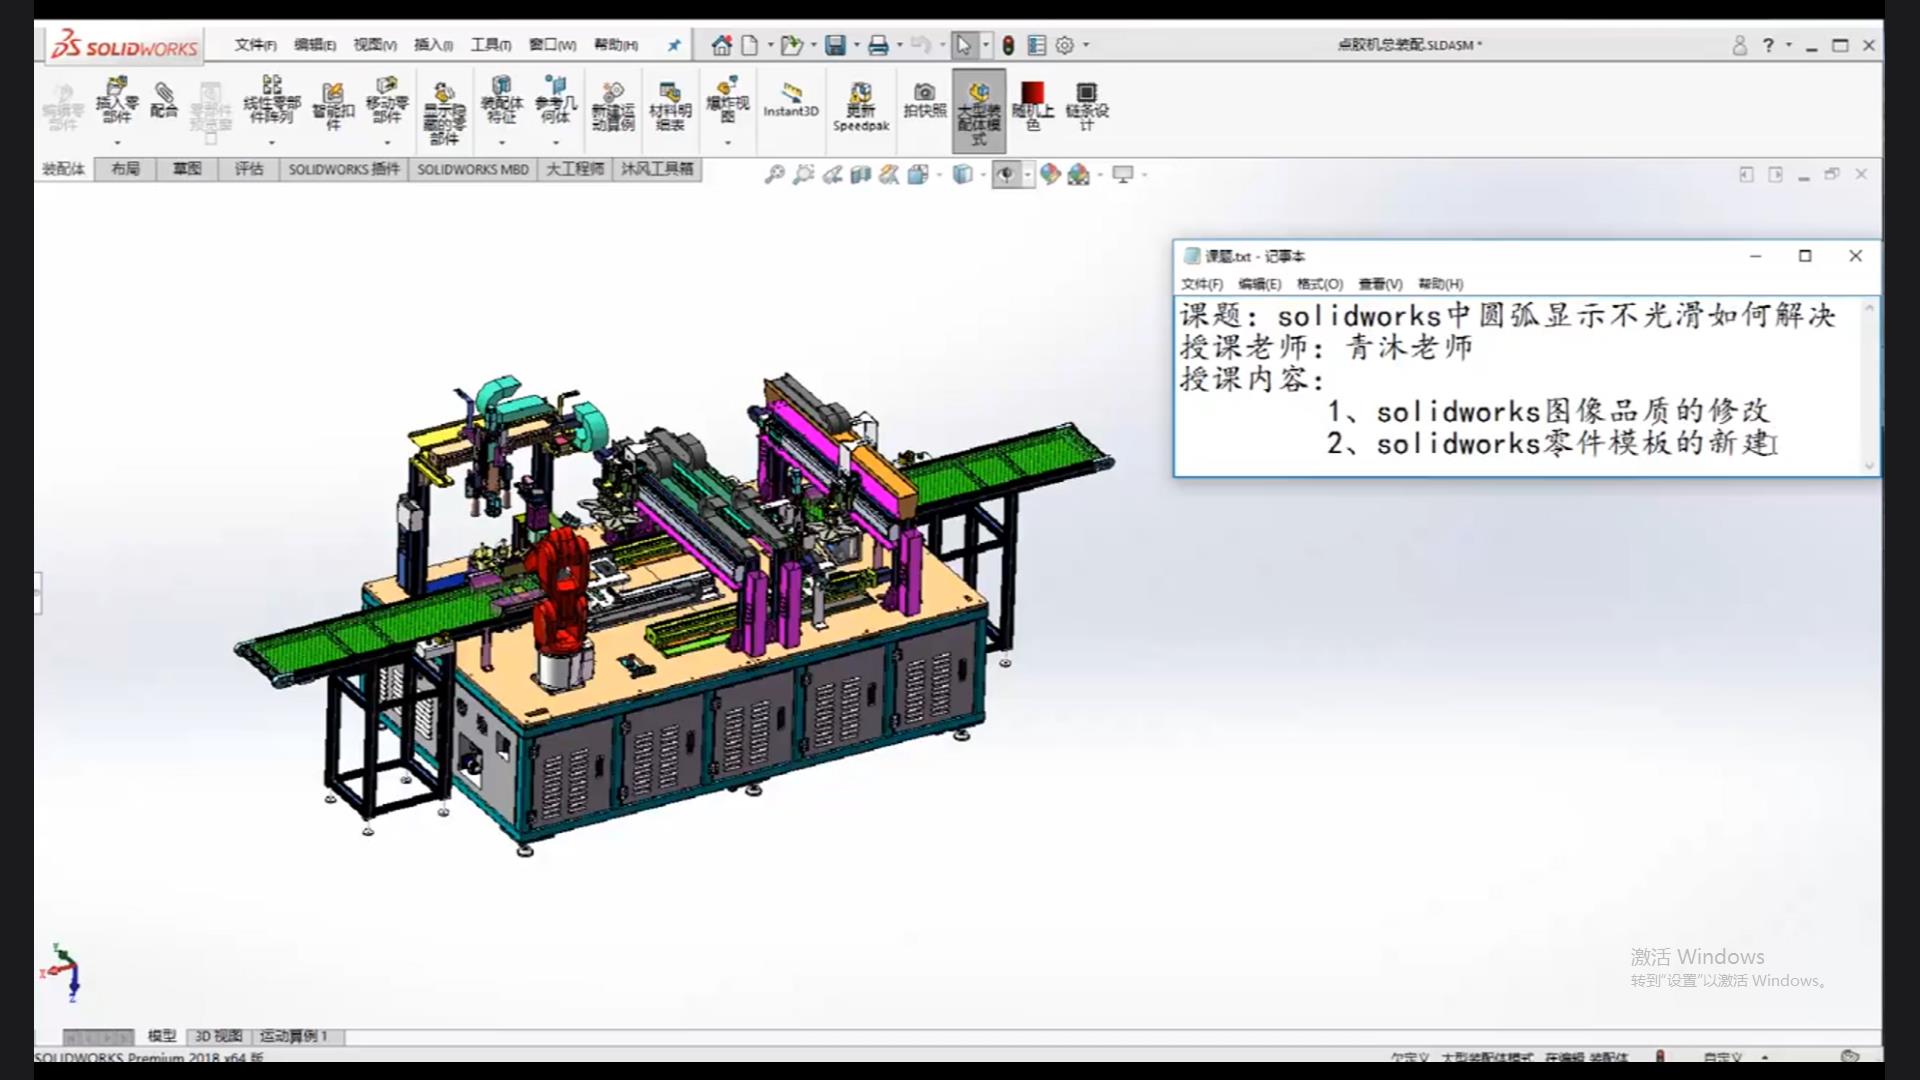
Task: Toggle the pin icon beside the Help menu
Action: 674,45
